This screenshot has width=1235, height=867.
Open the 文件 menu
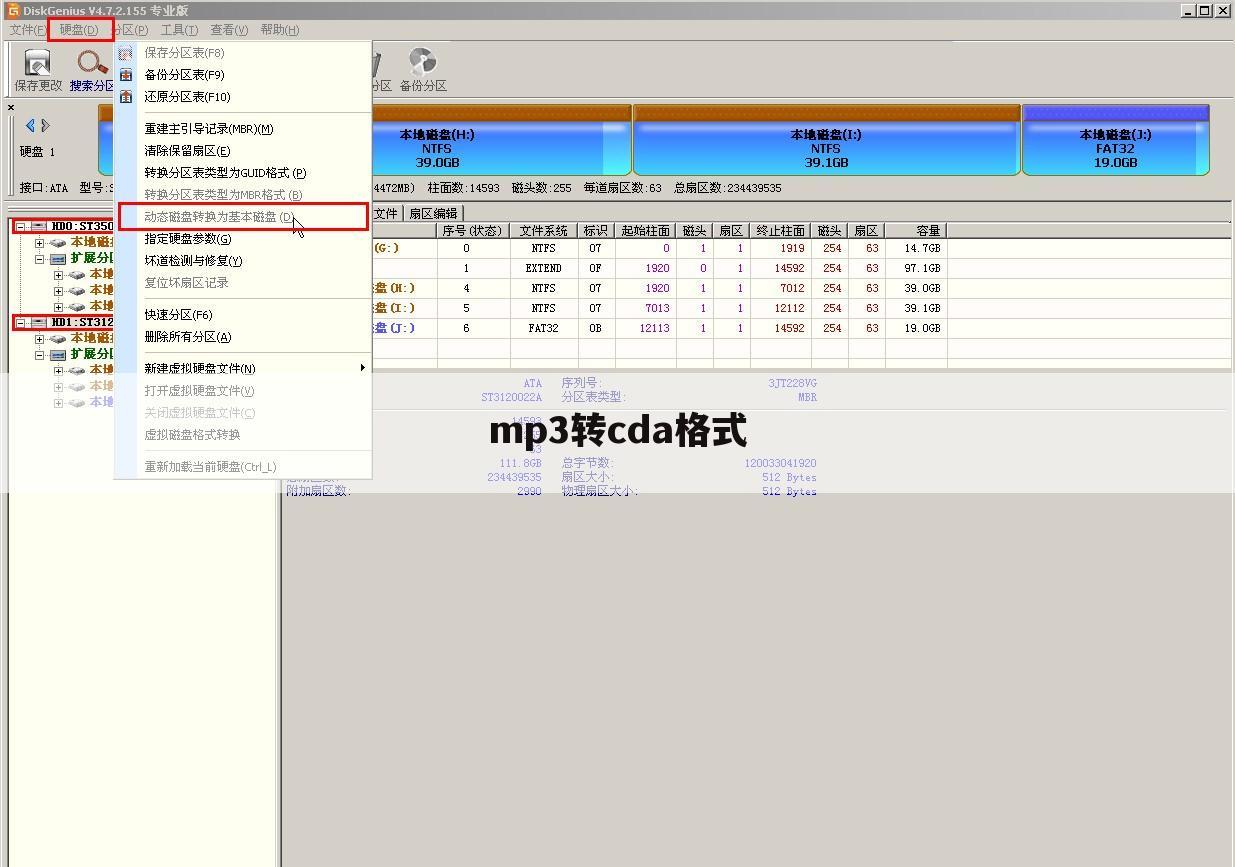[27, 30]
